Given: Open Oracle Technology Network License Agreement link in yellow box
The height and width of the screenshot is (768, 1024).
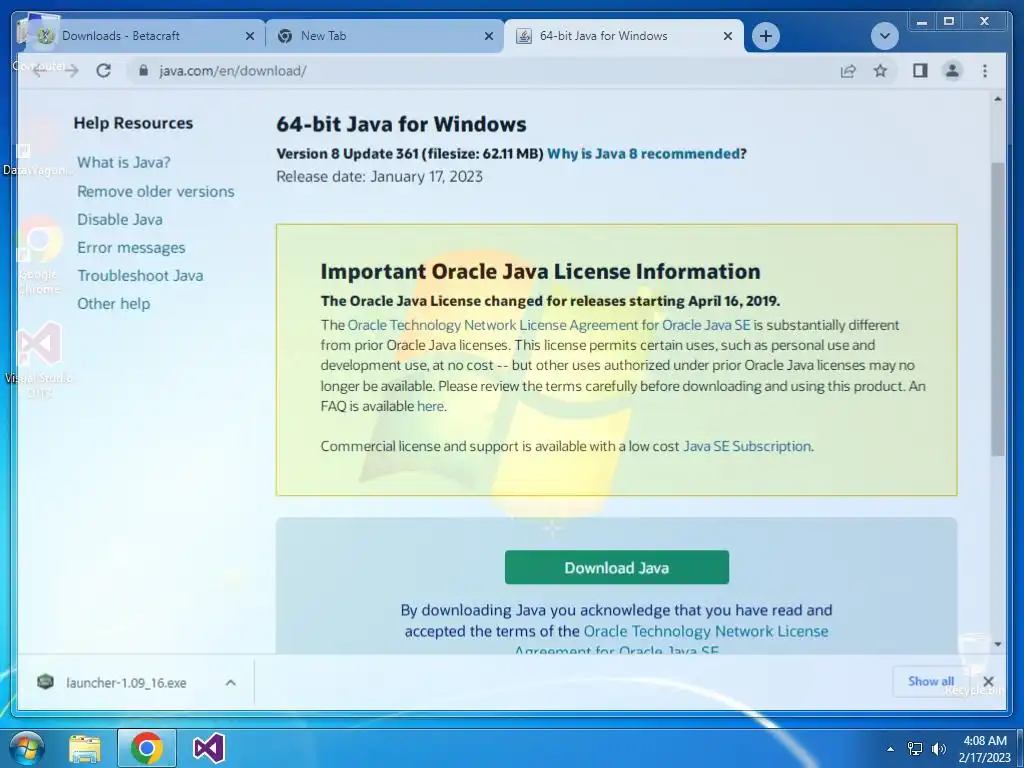Looking at the screenshot, I should coord(549,325).
